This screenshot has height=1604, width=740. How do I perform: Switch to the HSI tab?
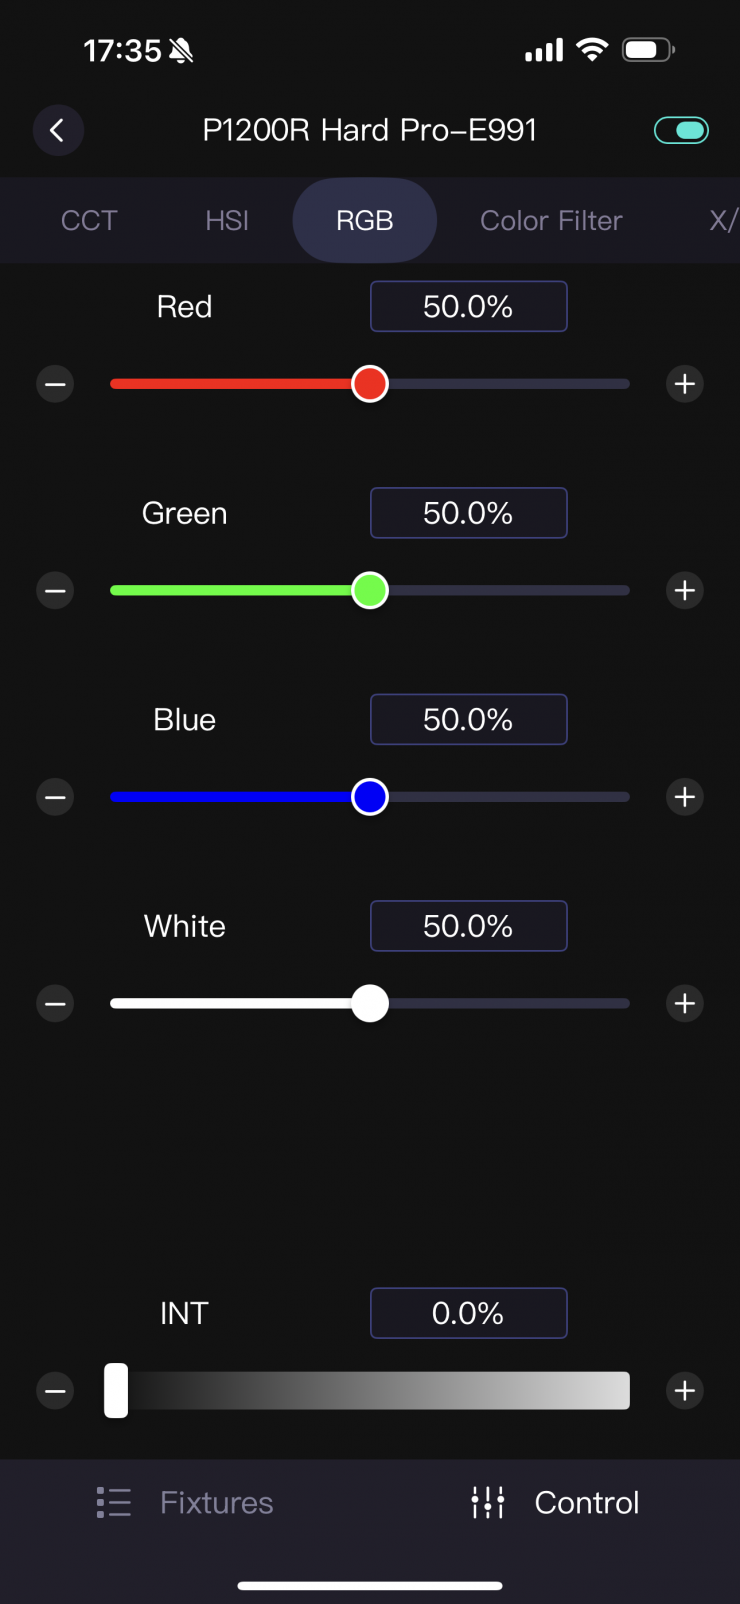(227, 221)
